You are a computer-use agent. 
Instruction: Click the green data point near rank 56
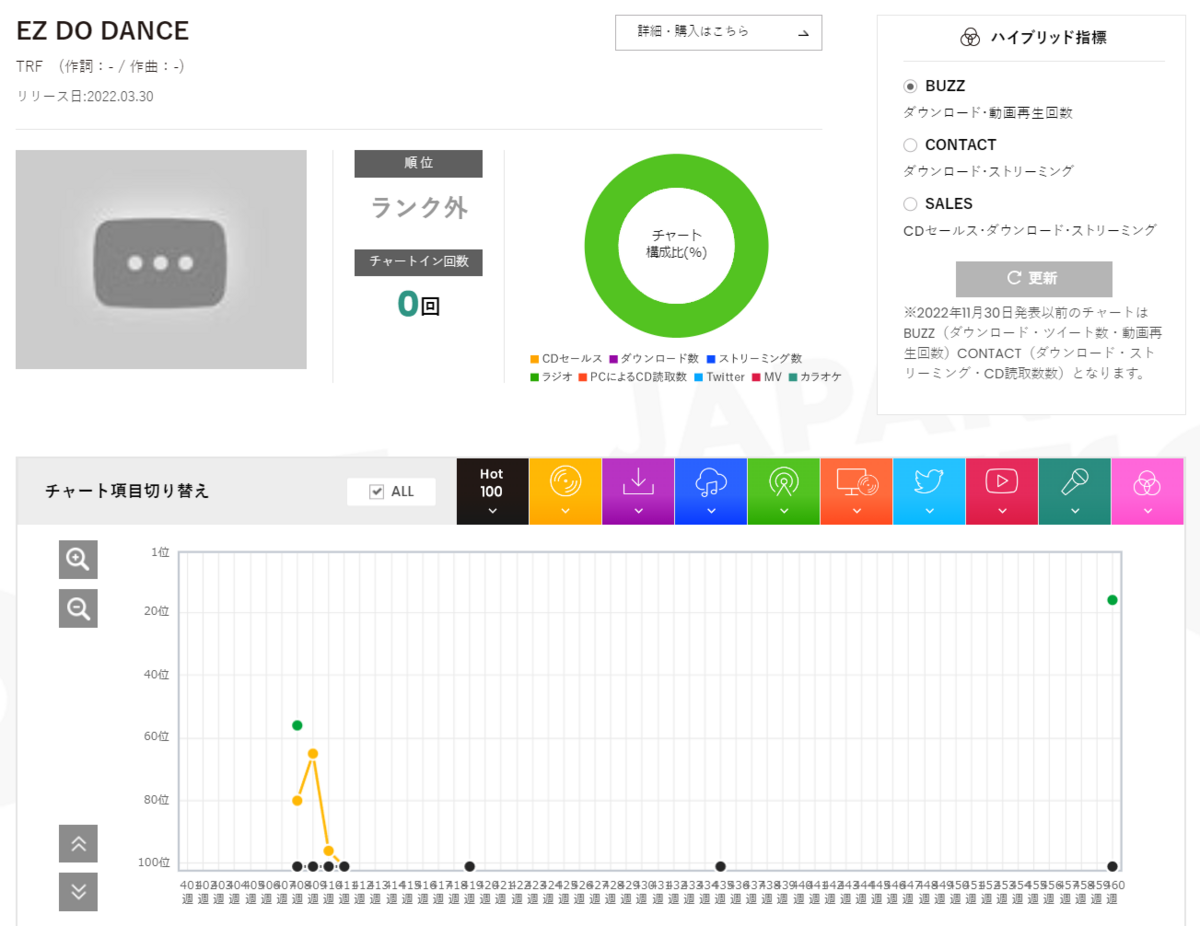click(297, 725)
